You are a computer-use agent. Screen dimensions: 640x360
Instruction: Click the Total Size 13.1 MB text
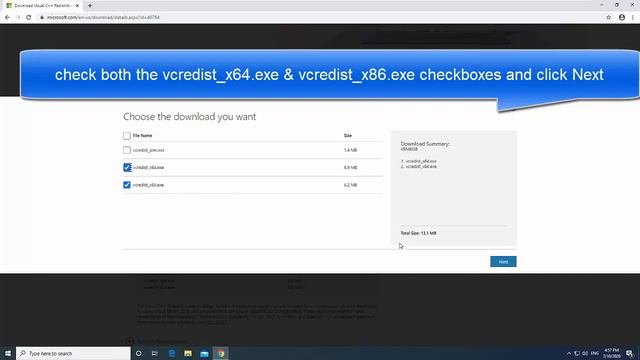coord(418,233)
